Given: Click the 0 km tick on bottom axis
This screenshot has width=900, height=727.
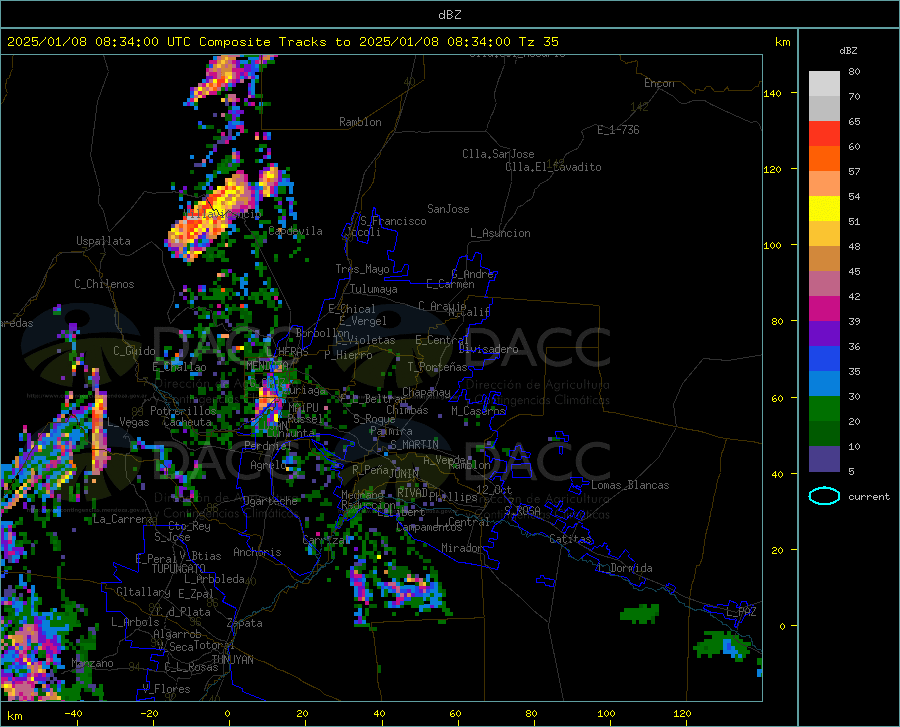Looking at the screenshot, I should click(x=228, y=713).
